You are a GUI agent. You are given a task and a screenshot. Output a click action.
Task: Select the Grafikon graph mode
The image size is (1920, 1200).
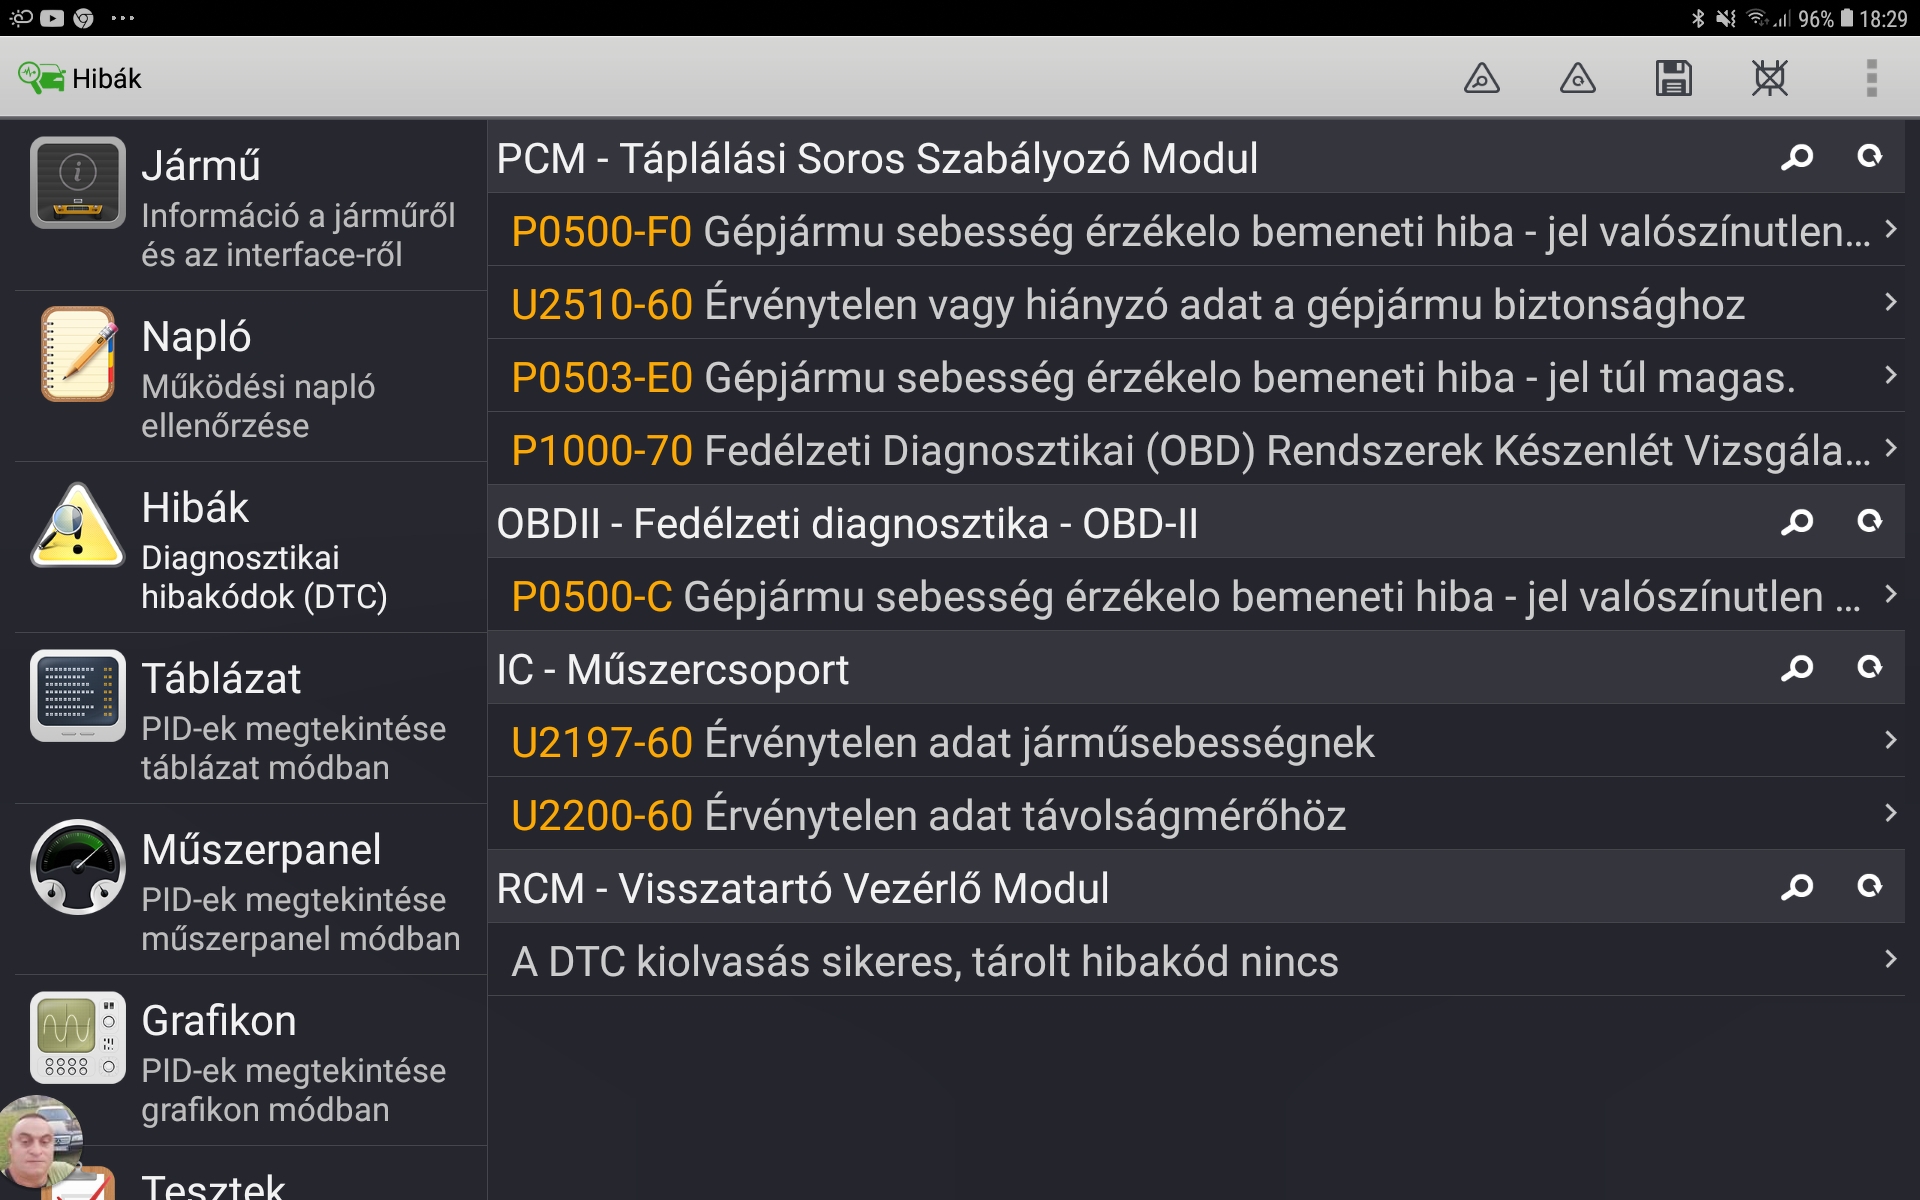click(250, 1061)
